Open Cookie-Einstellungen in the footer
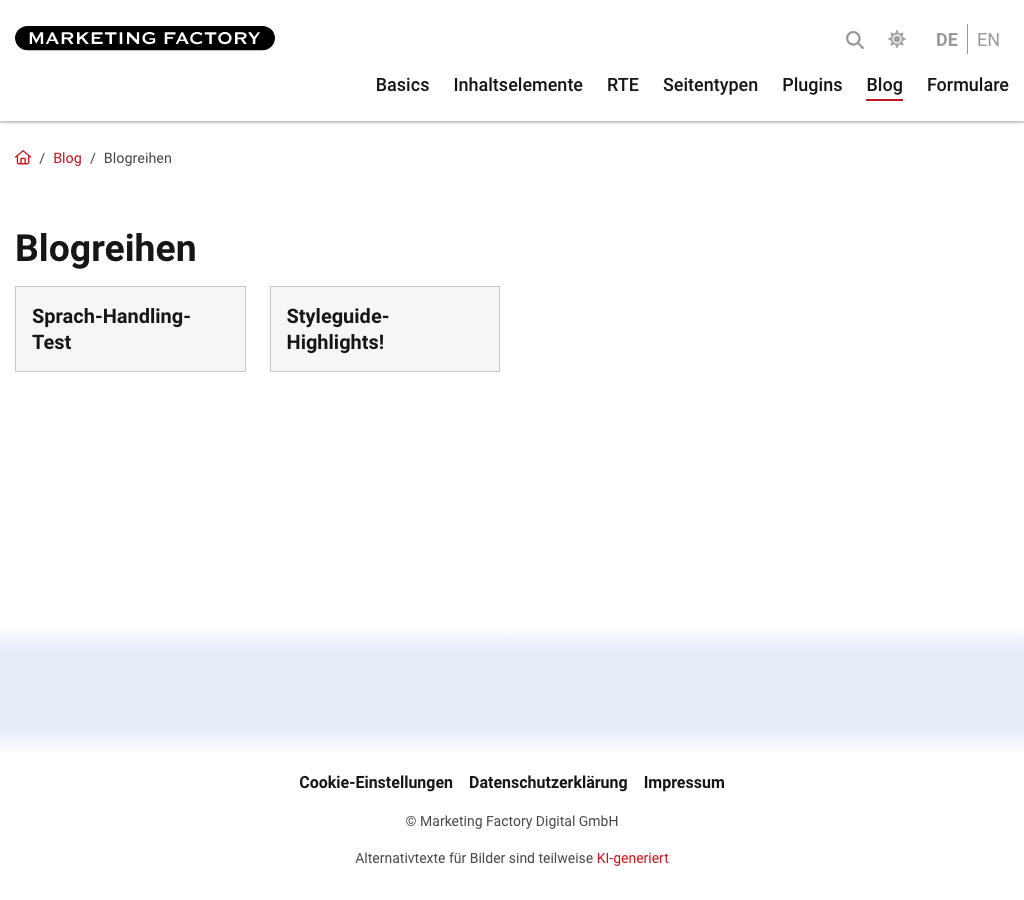This screenshot has height=900, width=1024. 376,782
